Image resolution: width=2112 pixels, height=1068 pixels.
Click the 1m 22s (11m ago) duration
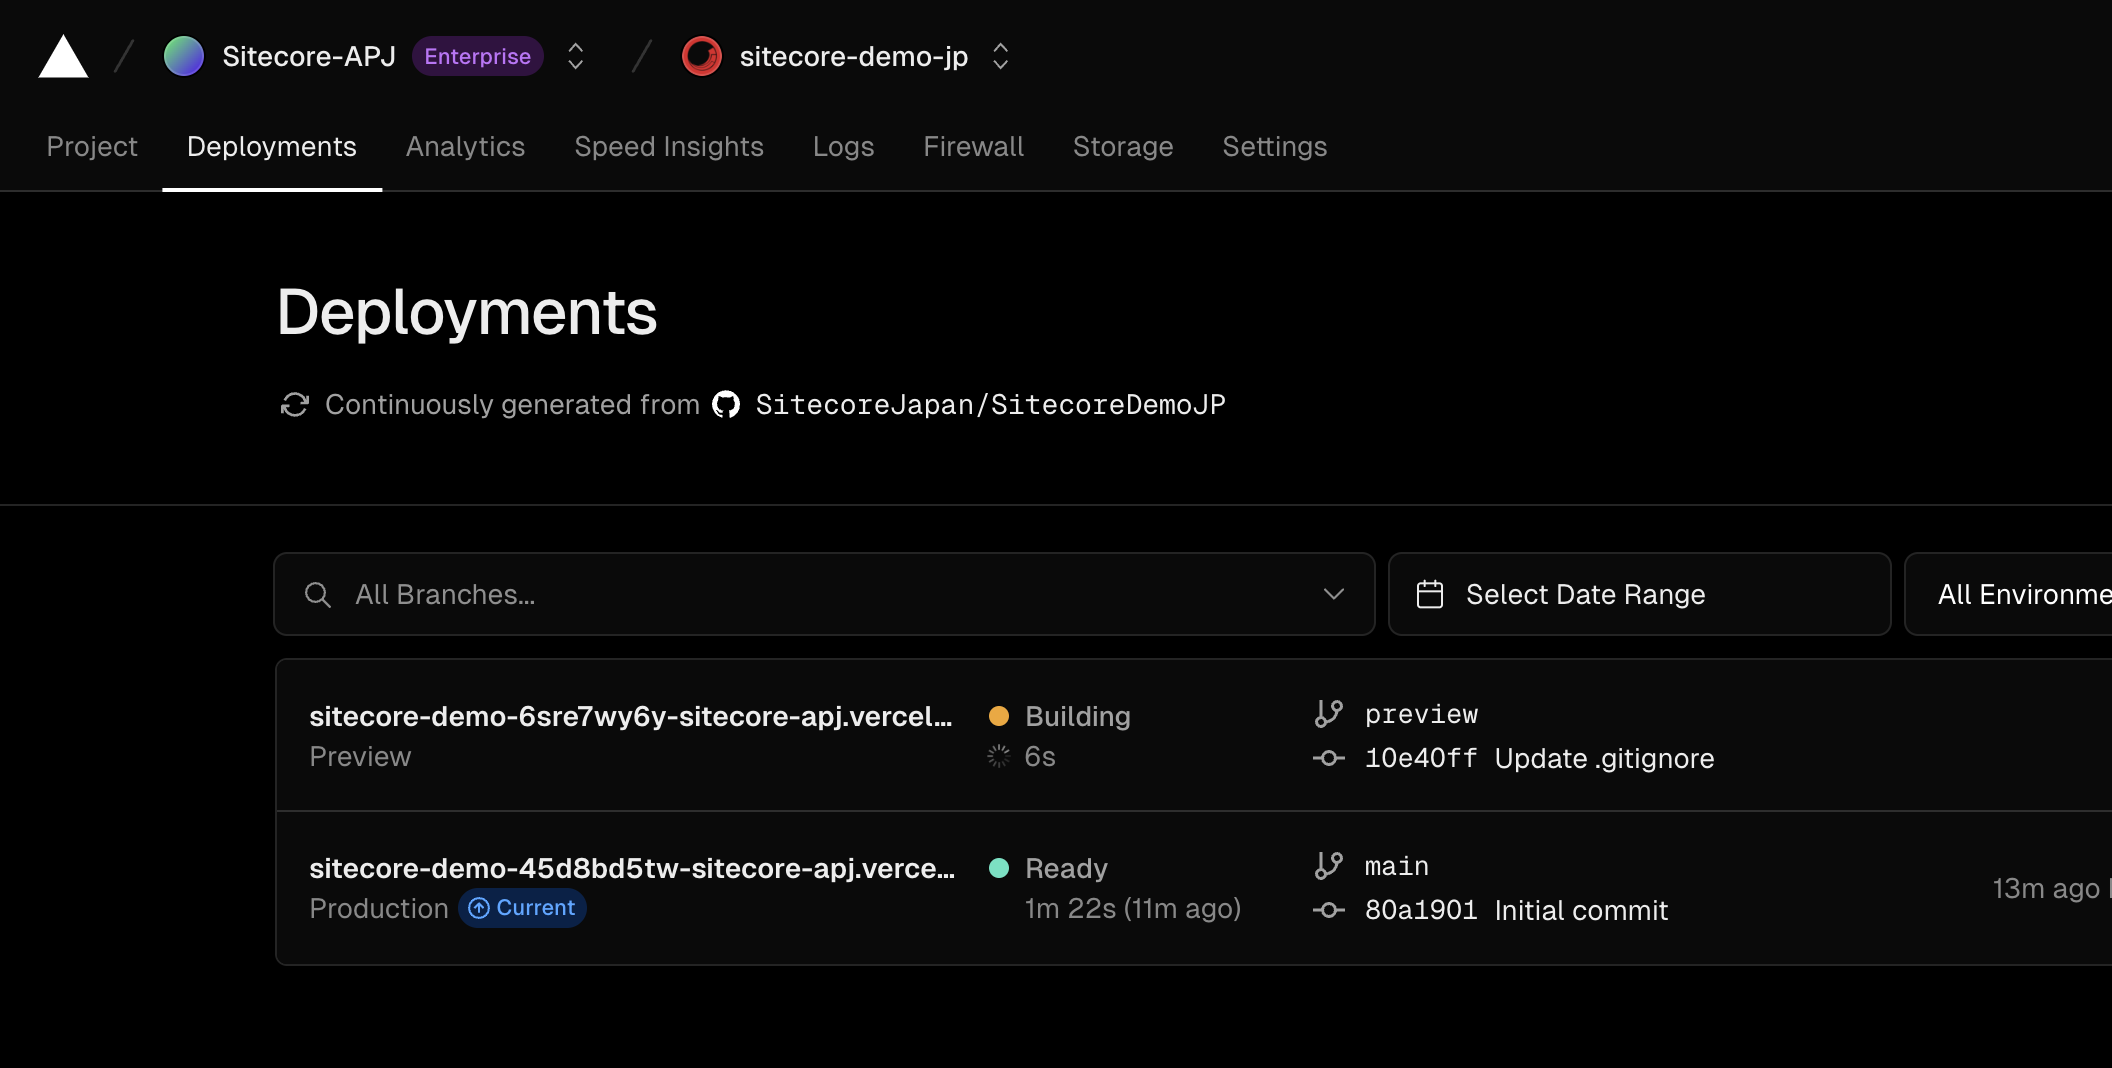1133,908
